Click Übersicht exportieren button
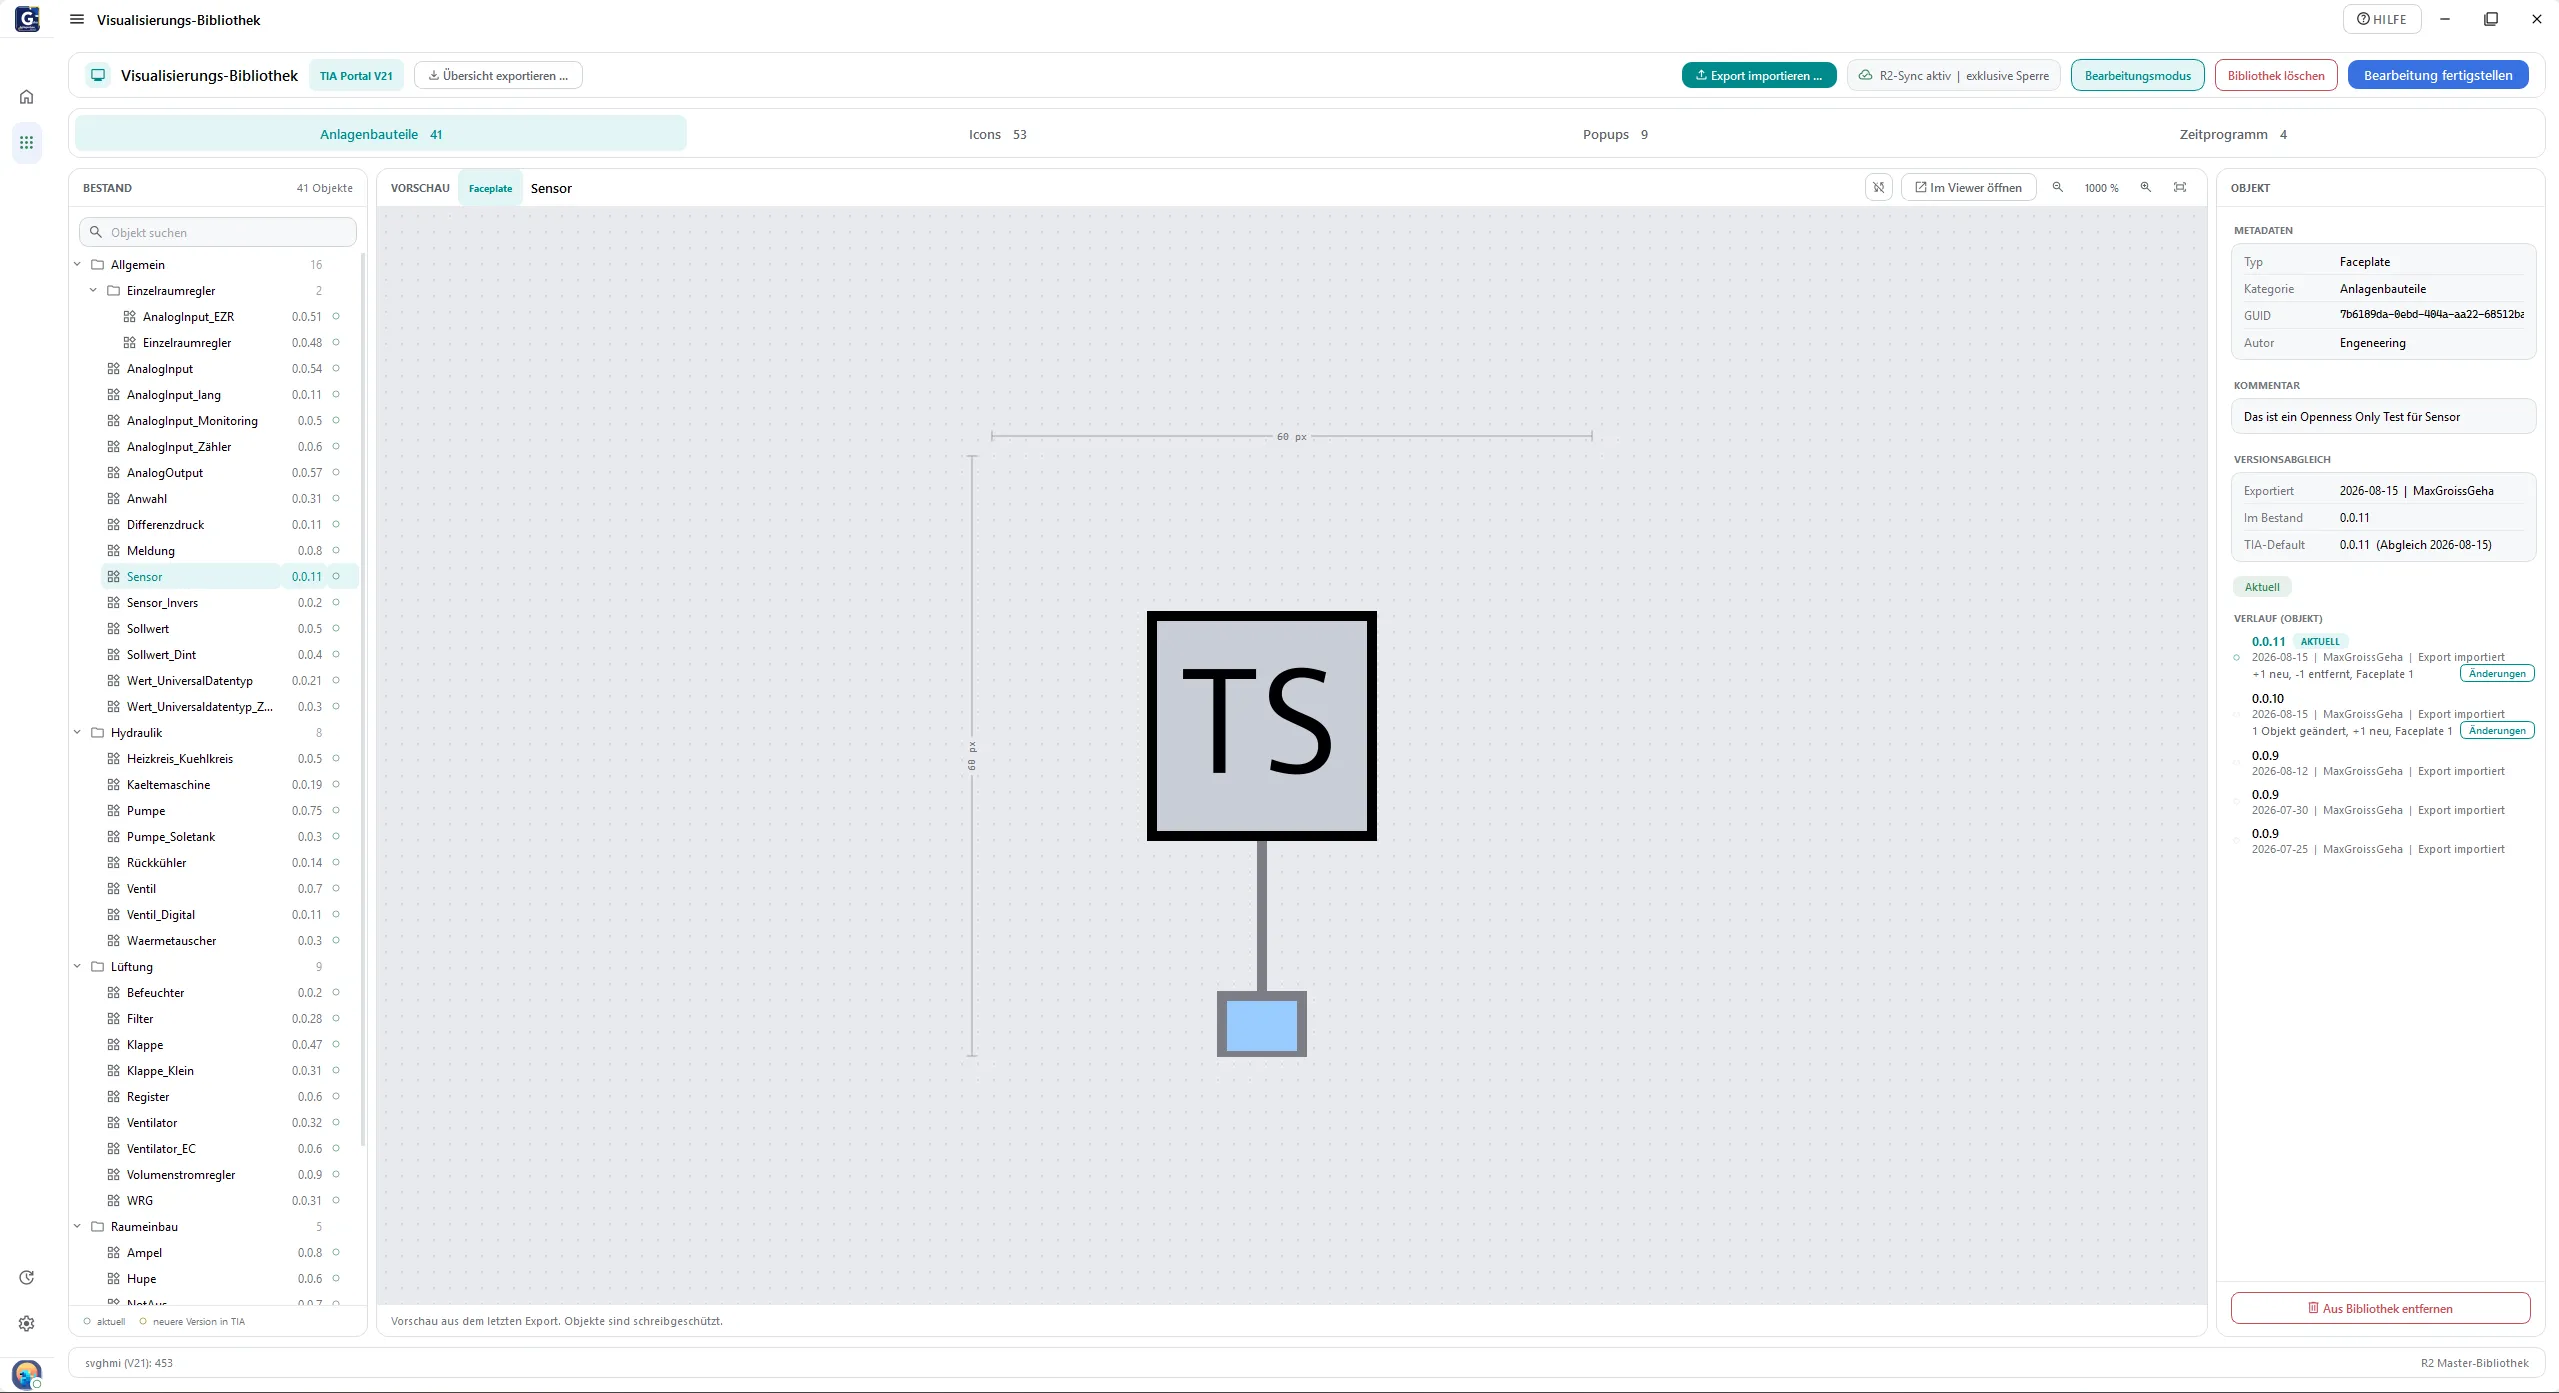Screen dimensions: 2559x1393 498,75
